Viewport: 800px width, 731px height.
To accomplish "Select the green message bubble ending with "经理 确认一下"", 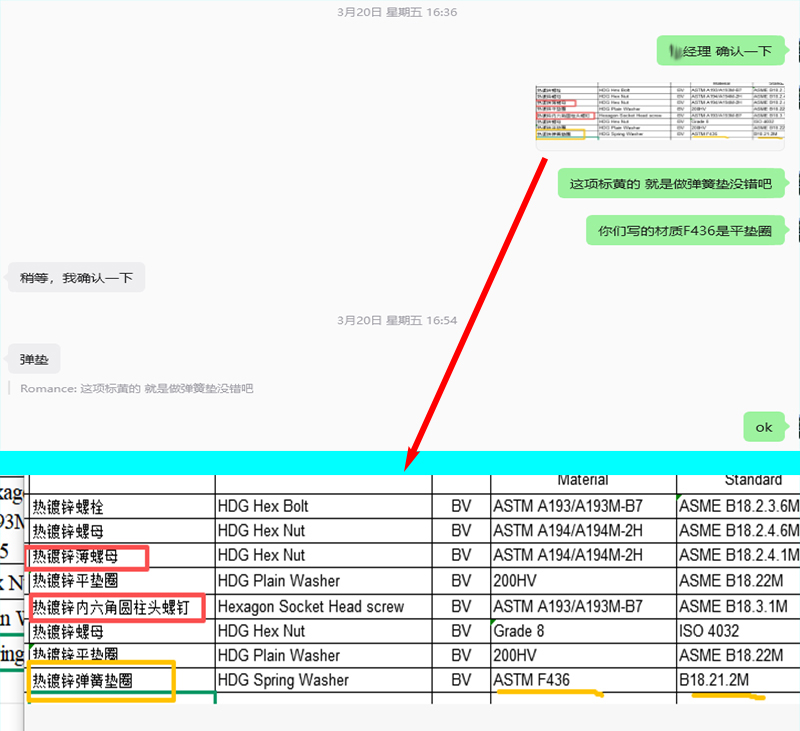I will 720,51.
